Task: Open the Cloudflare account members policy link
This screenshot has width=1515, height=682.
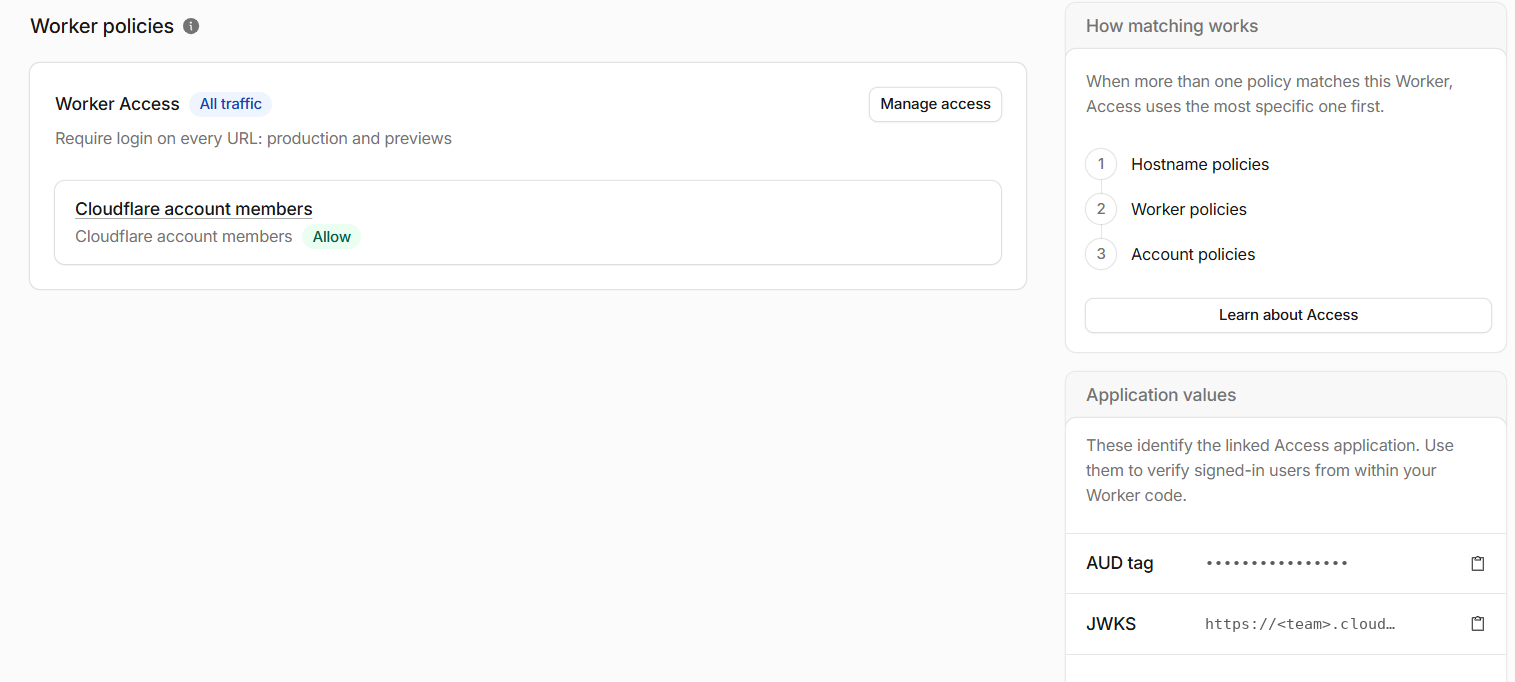Action: 194,209
